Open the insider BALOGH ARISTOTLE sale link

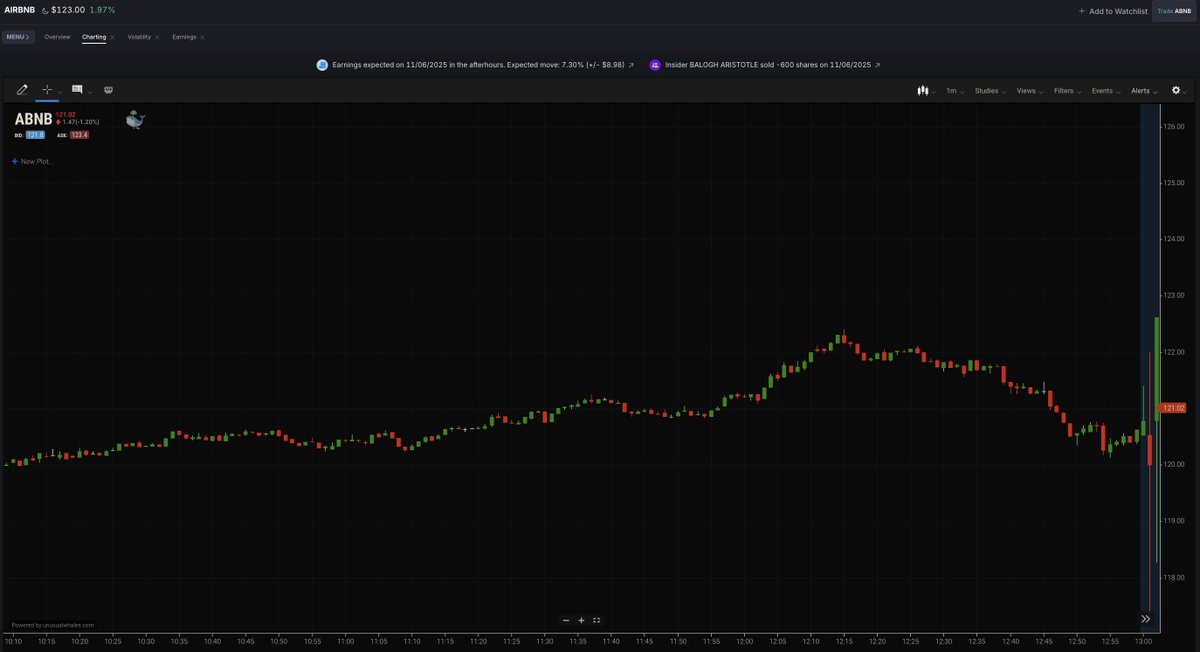[x=773, y=64]
